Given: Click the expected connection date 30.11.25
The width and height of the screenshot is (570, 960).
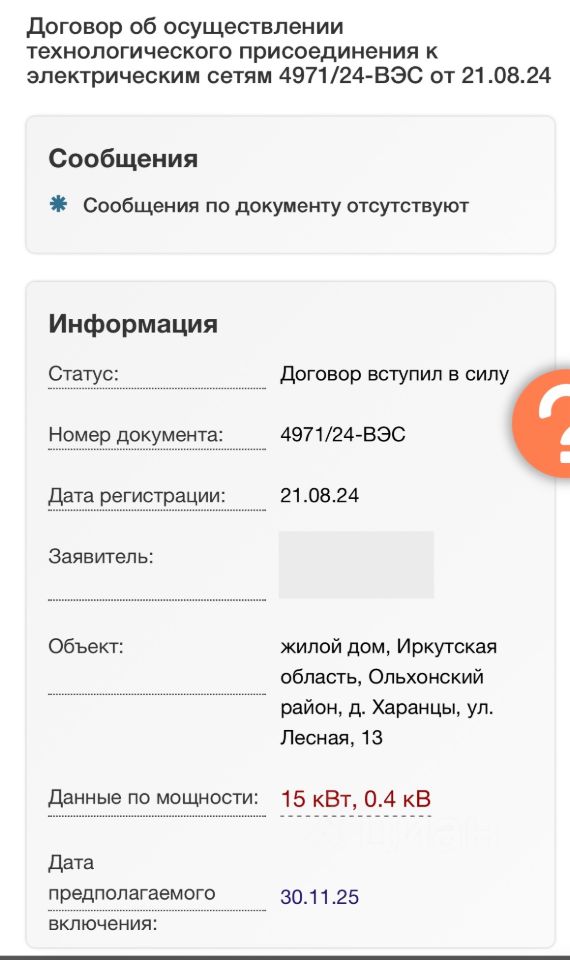Looking at the screenshot, I should [x=320, y=896].
